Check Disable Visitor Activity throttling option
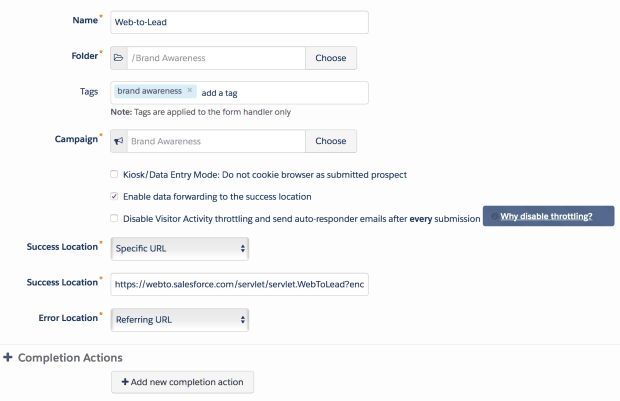 point(115,218)
